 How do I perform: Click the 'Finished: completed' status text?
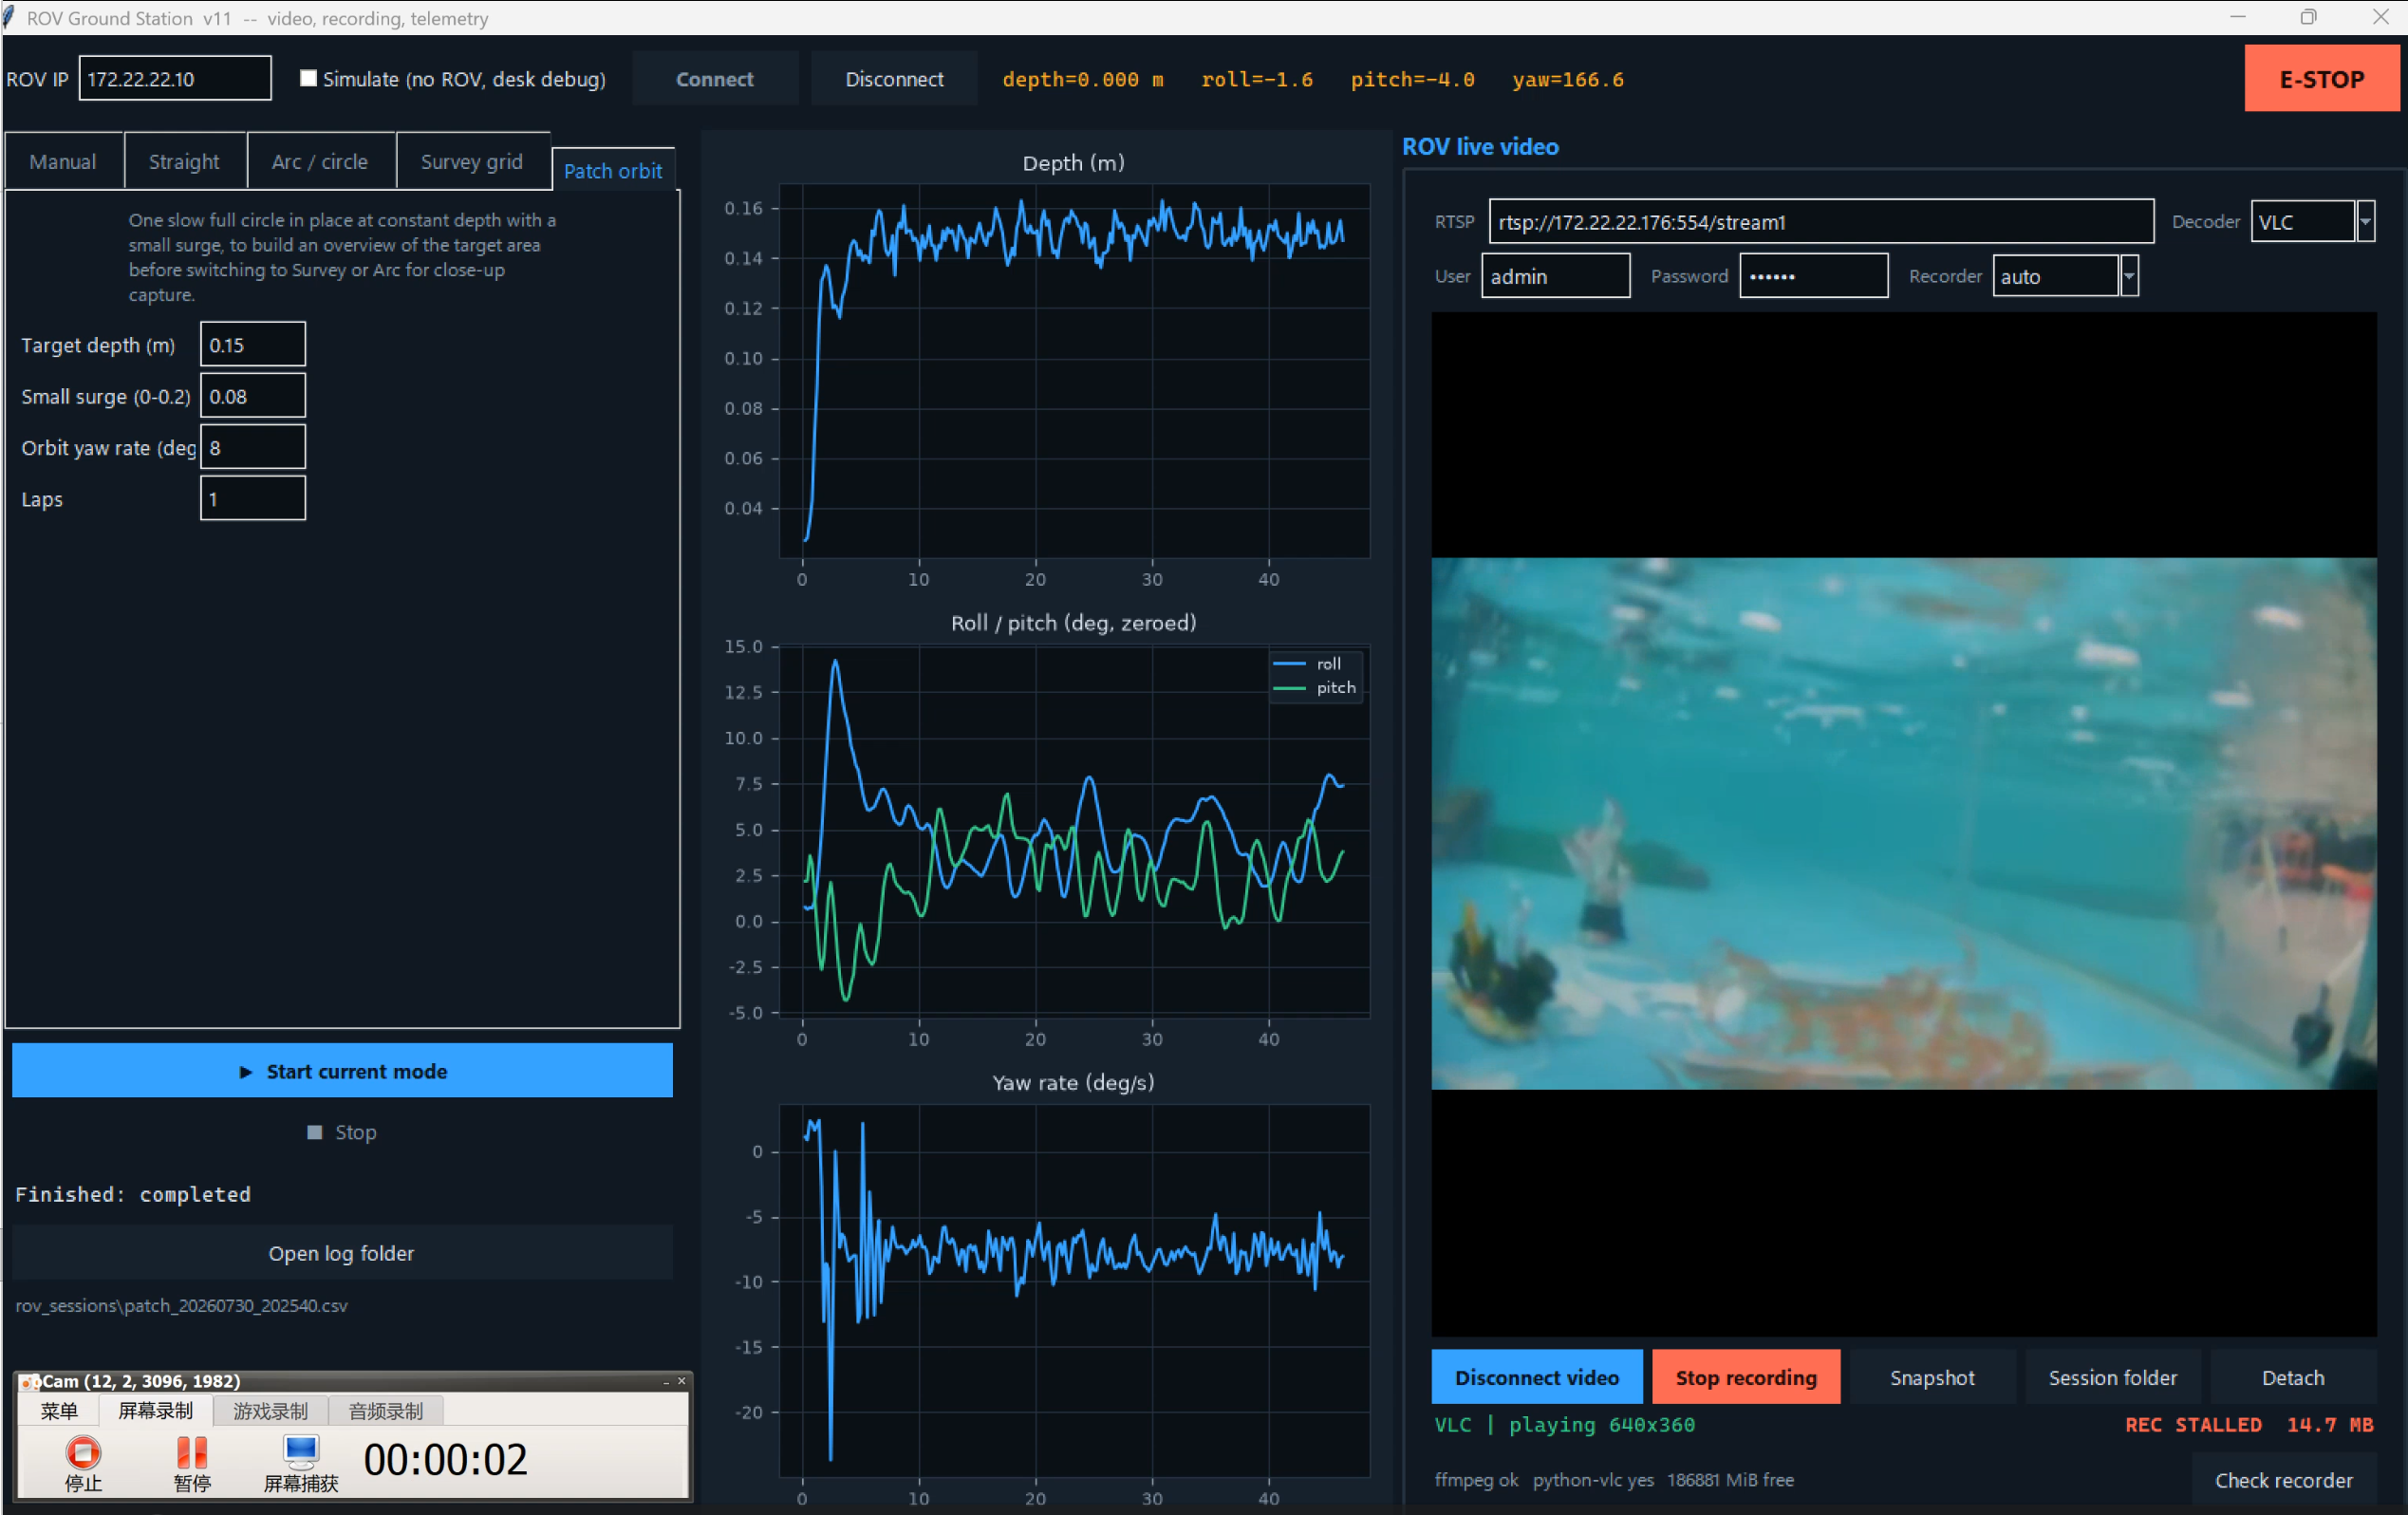(133, 1193)
